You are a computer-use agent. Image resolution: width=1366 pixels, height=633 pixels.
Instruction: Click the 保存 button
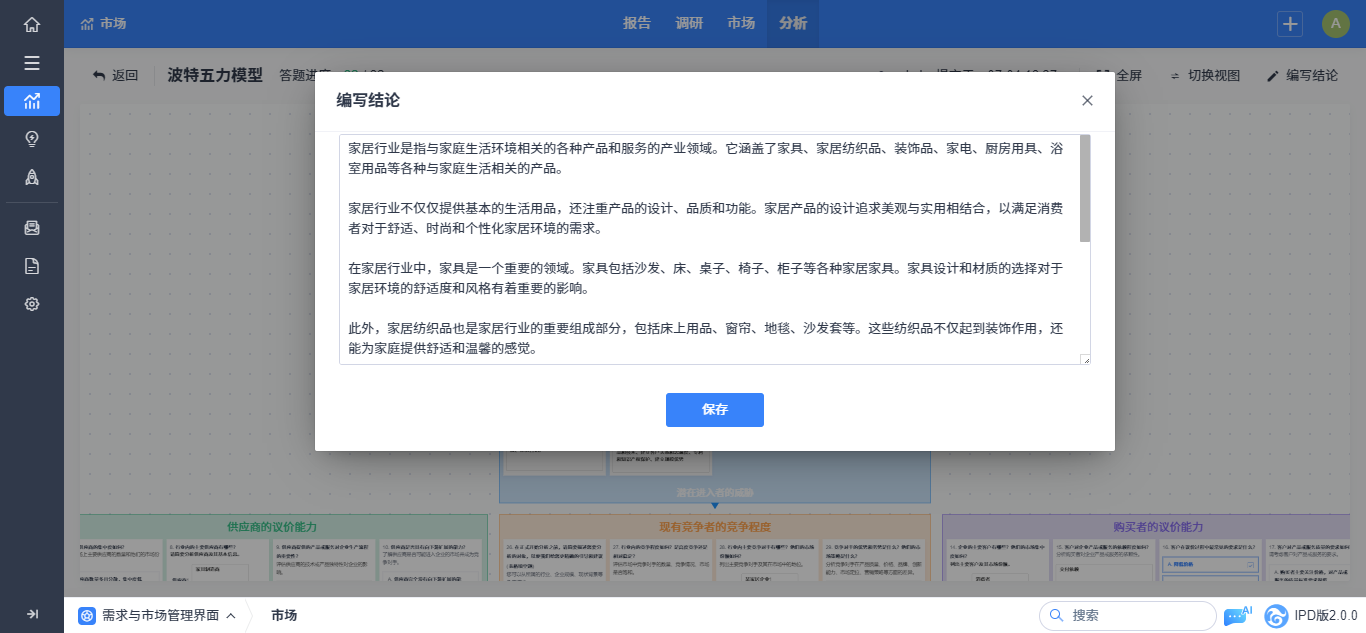[714, 410]
